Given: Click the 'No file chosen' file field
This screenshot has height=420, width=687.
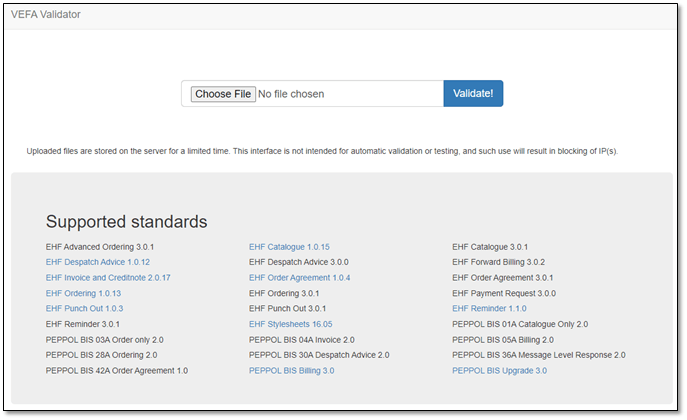Looking at the screenshot, I should [x=291, y=94].
